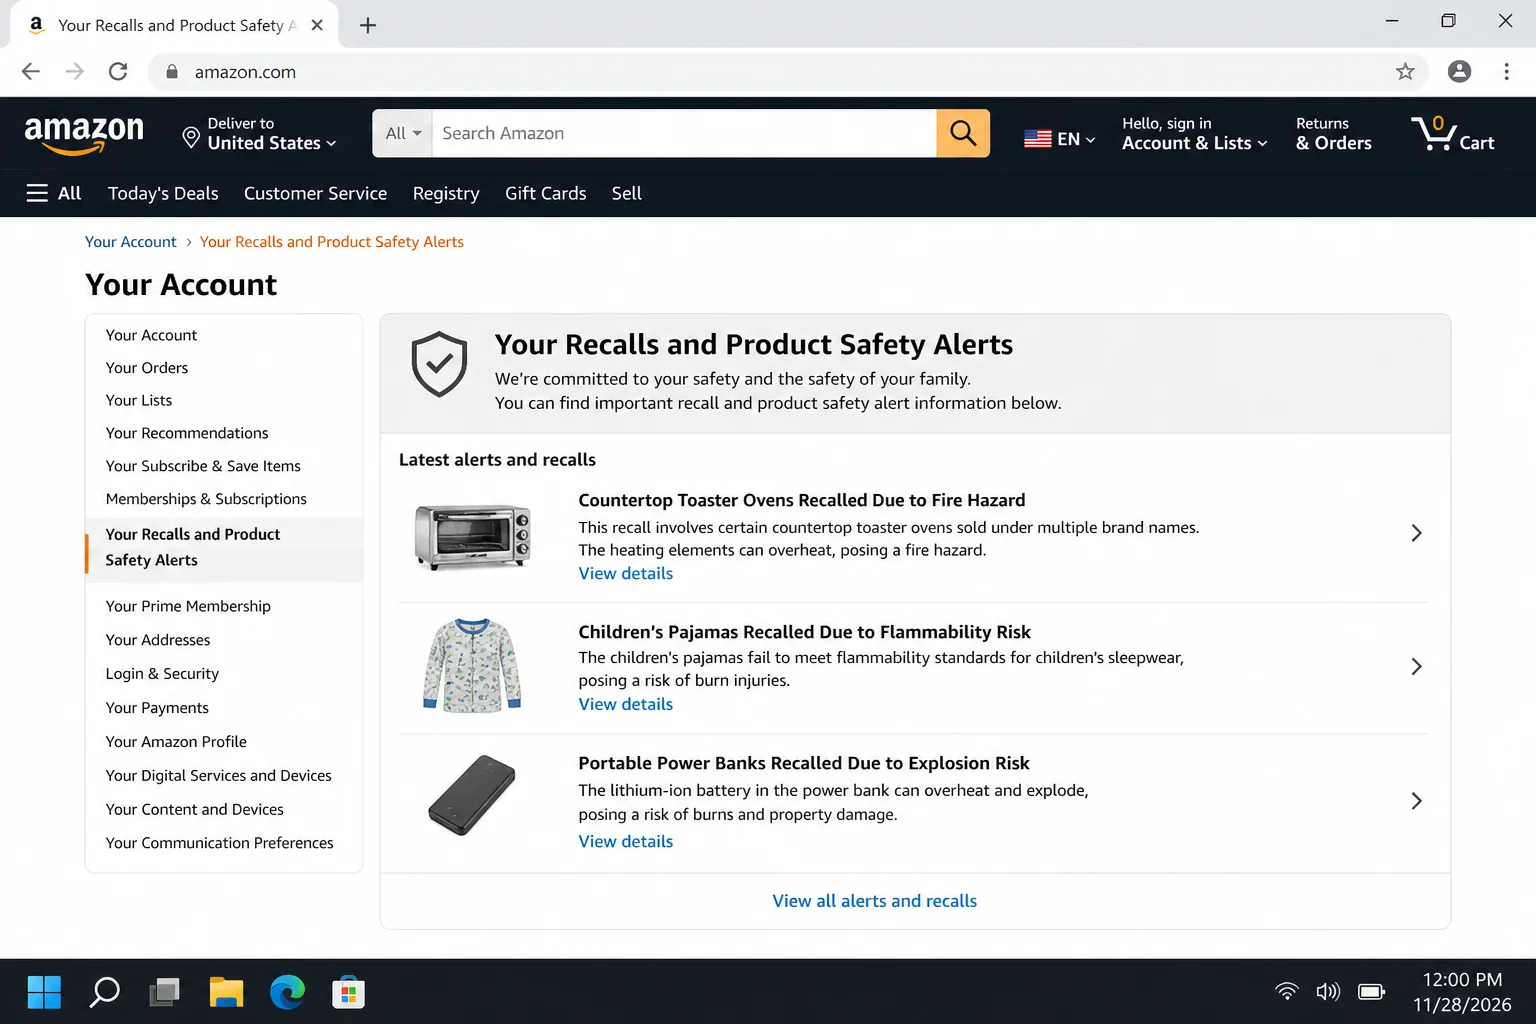Launch File Explorer from the taskbar
Viewport: 1536px width, 1024px height.
coord(226,992)
